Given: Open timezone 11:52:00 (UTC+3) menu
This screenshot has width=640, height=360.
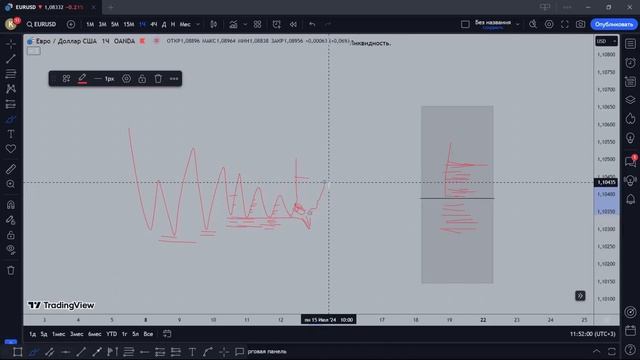Looking at the screenshot, I should click(x=592, y=334).
